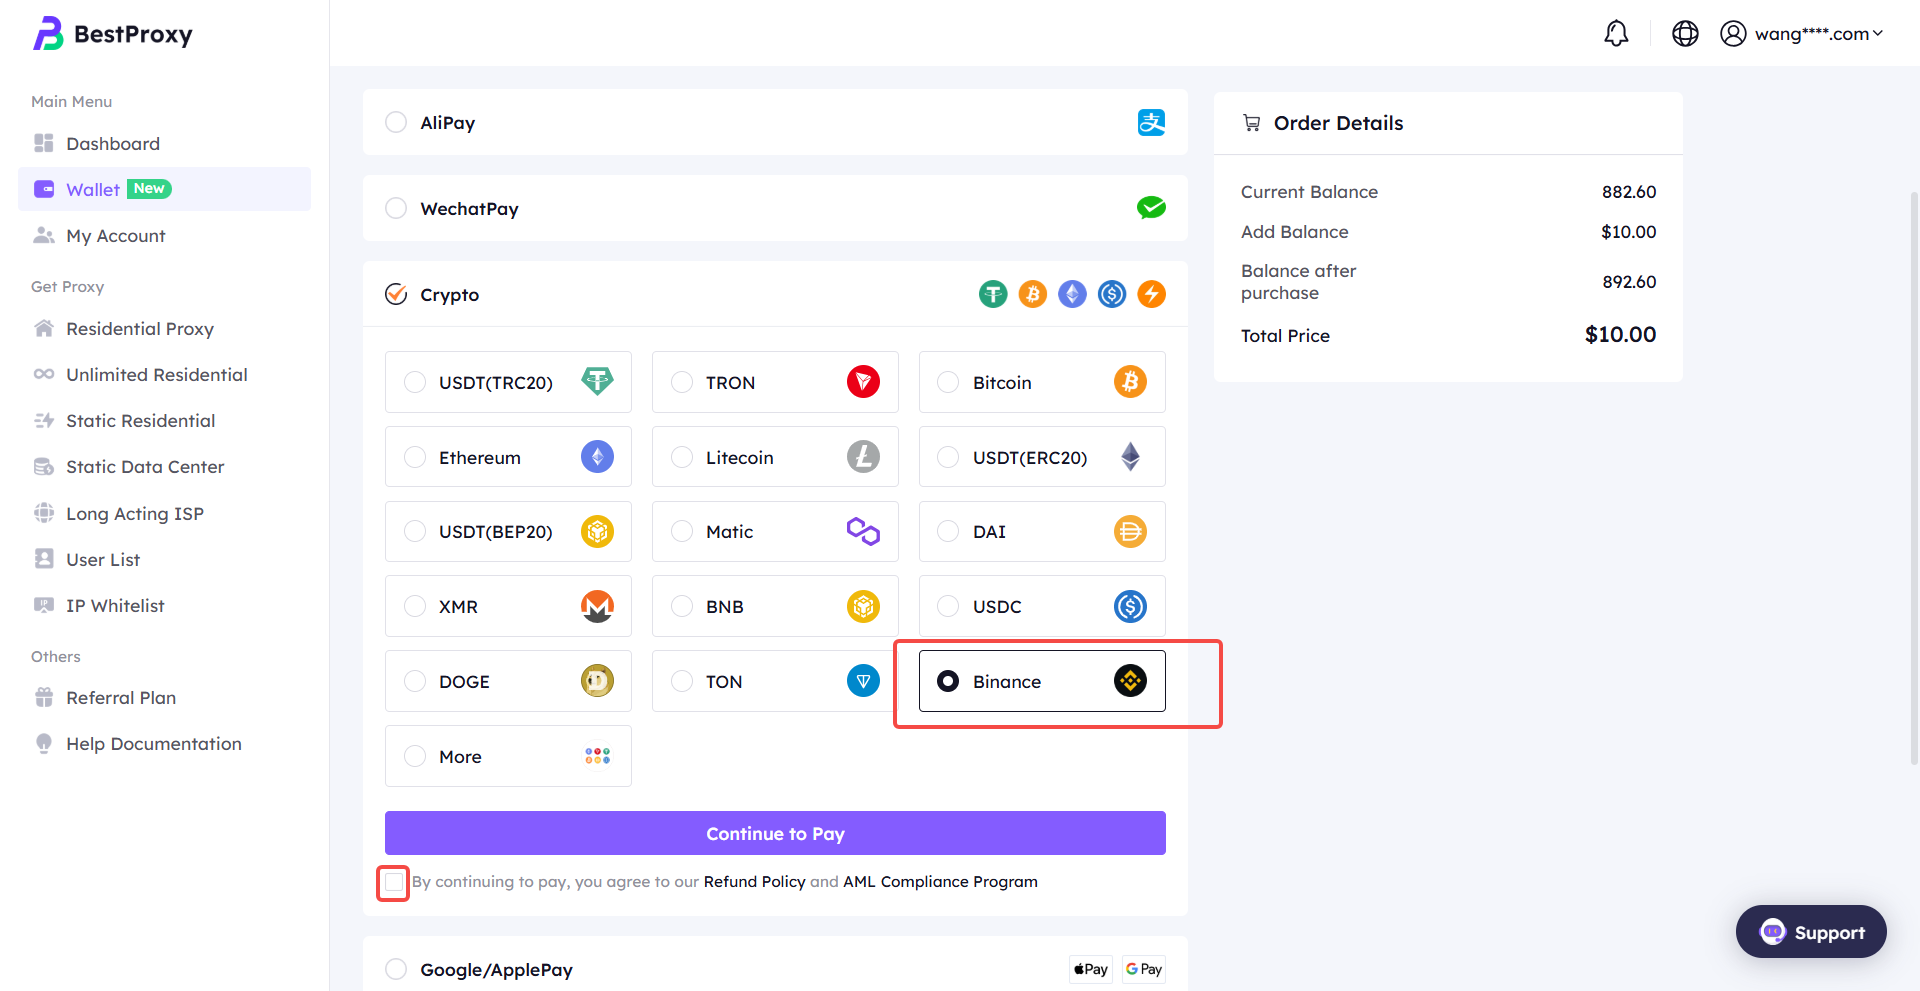The width and height of the screenshot is (1920, 991).
Task: Click the blue USDC icon in Crypto header
Action: (1112, 294)
